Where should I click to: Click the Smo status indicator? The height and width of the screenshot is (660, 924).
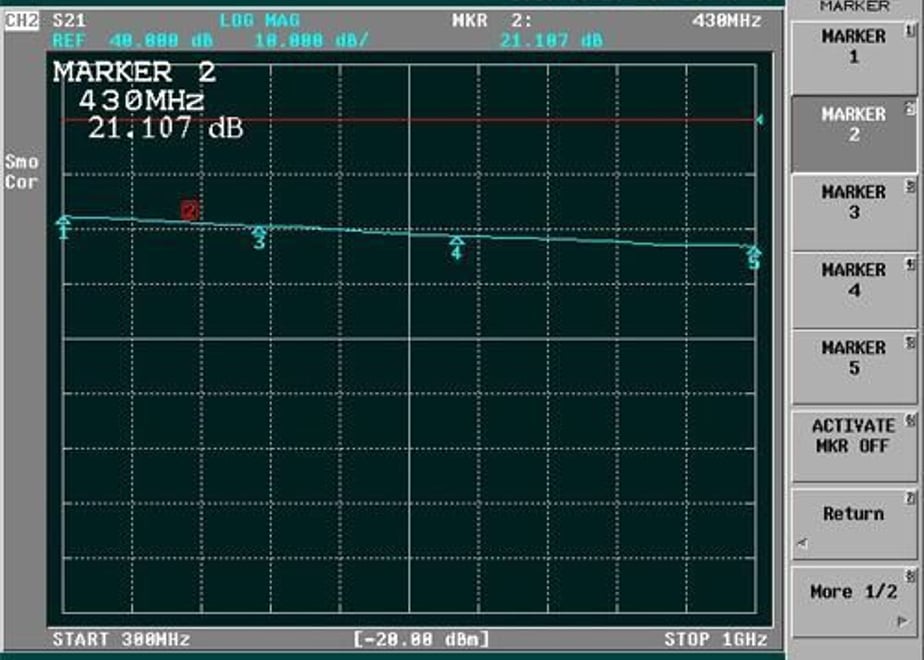(x=22, y=161)
